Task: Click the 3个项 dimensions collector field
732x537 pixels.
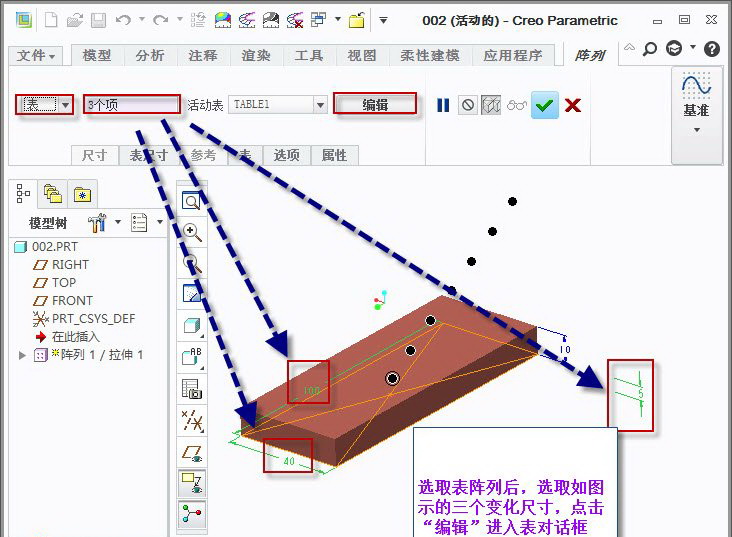Action: [x=132, y=105]
